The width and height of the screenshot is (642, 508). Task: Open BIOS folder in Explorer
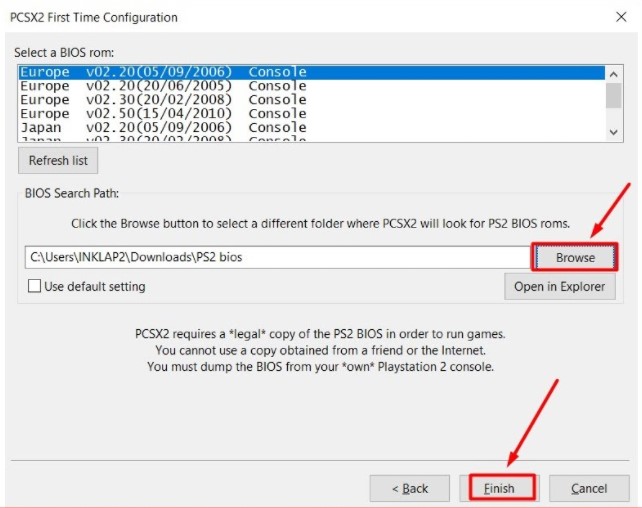559,286
